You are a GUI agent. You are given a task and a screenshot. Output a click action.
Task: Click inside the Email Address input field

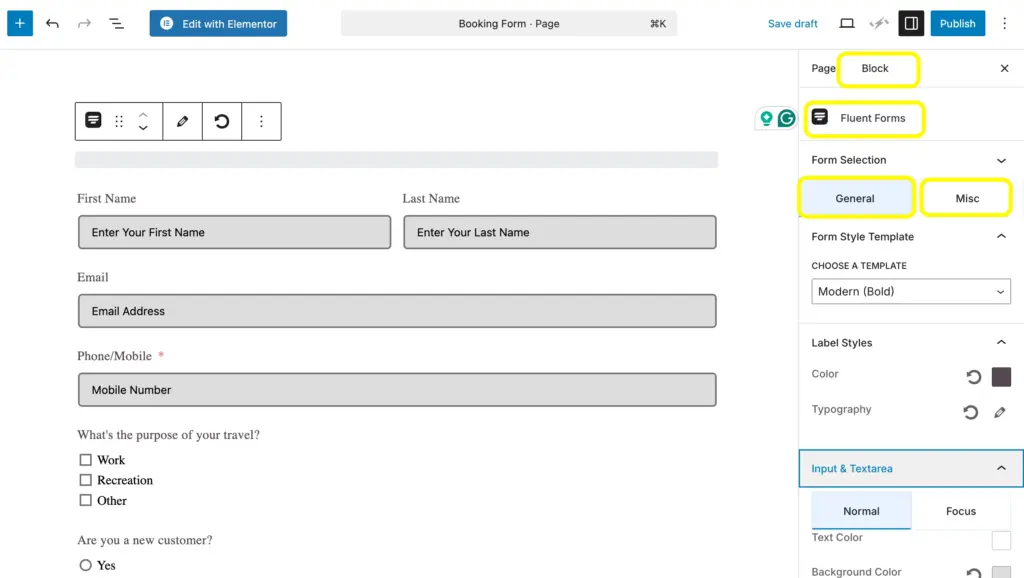(x=397, y=311)
